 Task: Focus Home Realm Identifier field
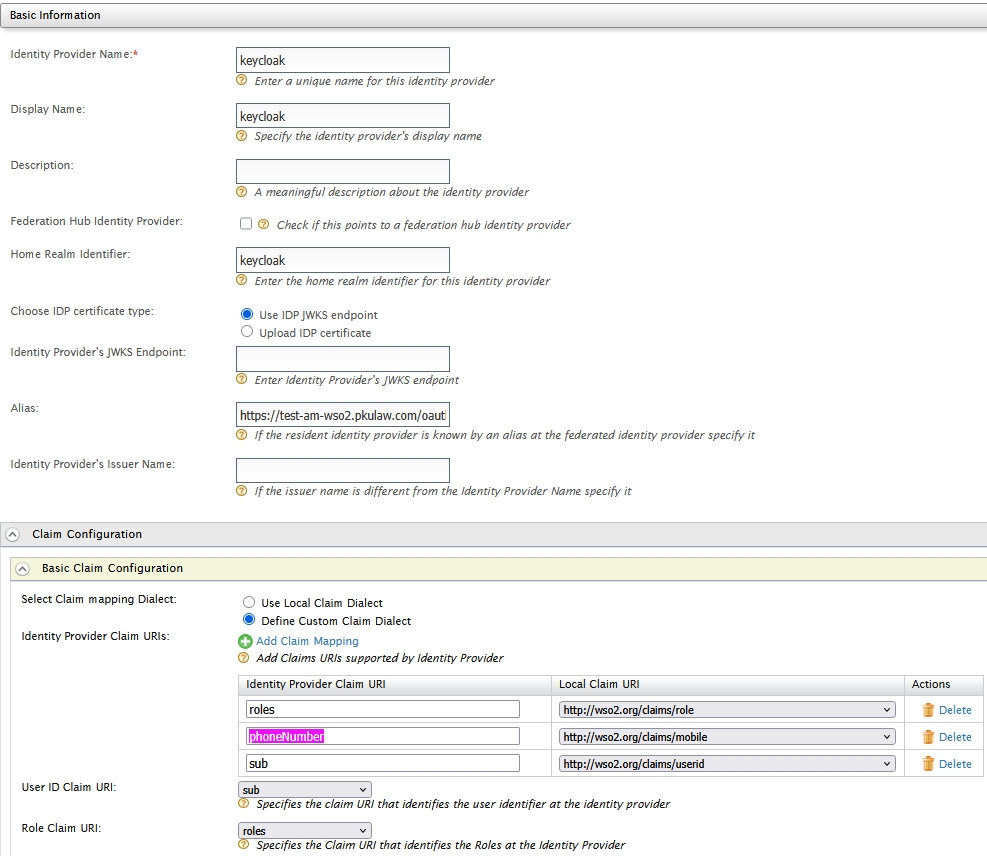tap(343, 260)
